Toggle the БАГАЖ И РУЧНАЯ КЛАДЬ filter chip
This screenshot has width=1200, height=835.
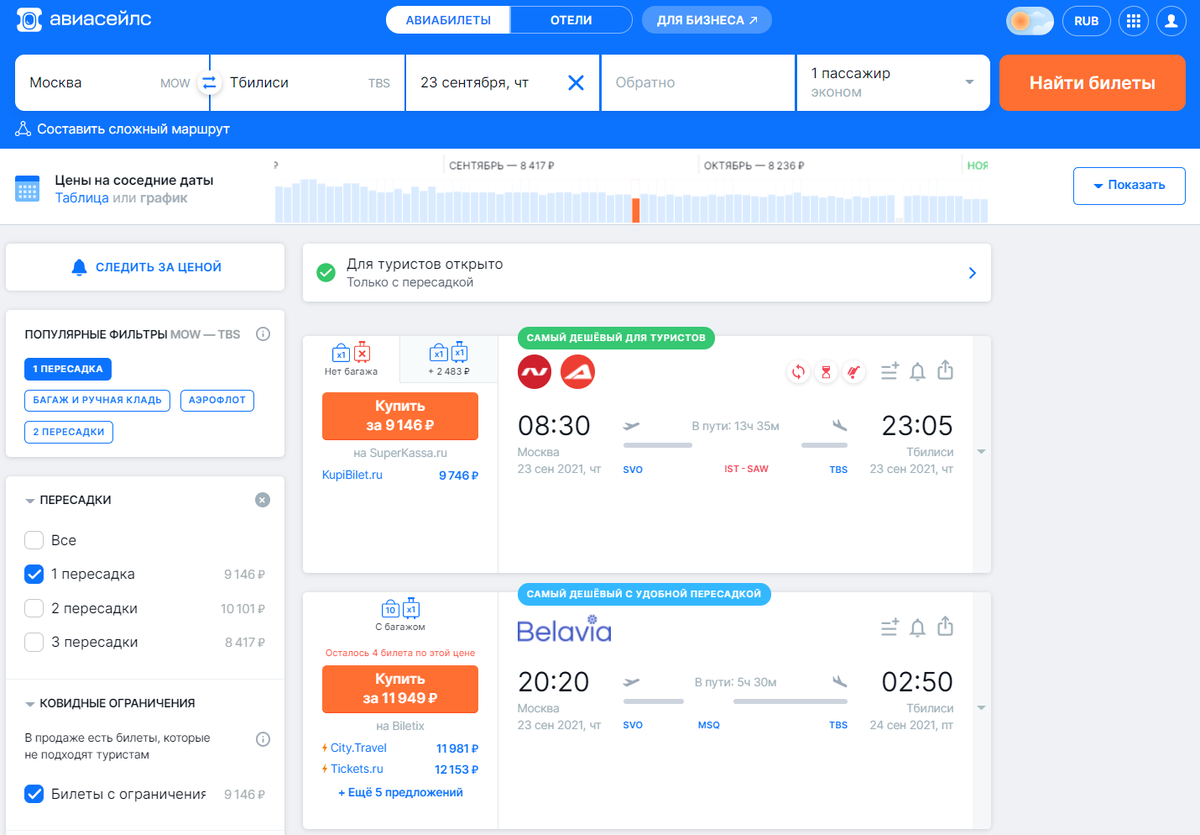point(97,401)
